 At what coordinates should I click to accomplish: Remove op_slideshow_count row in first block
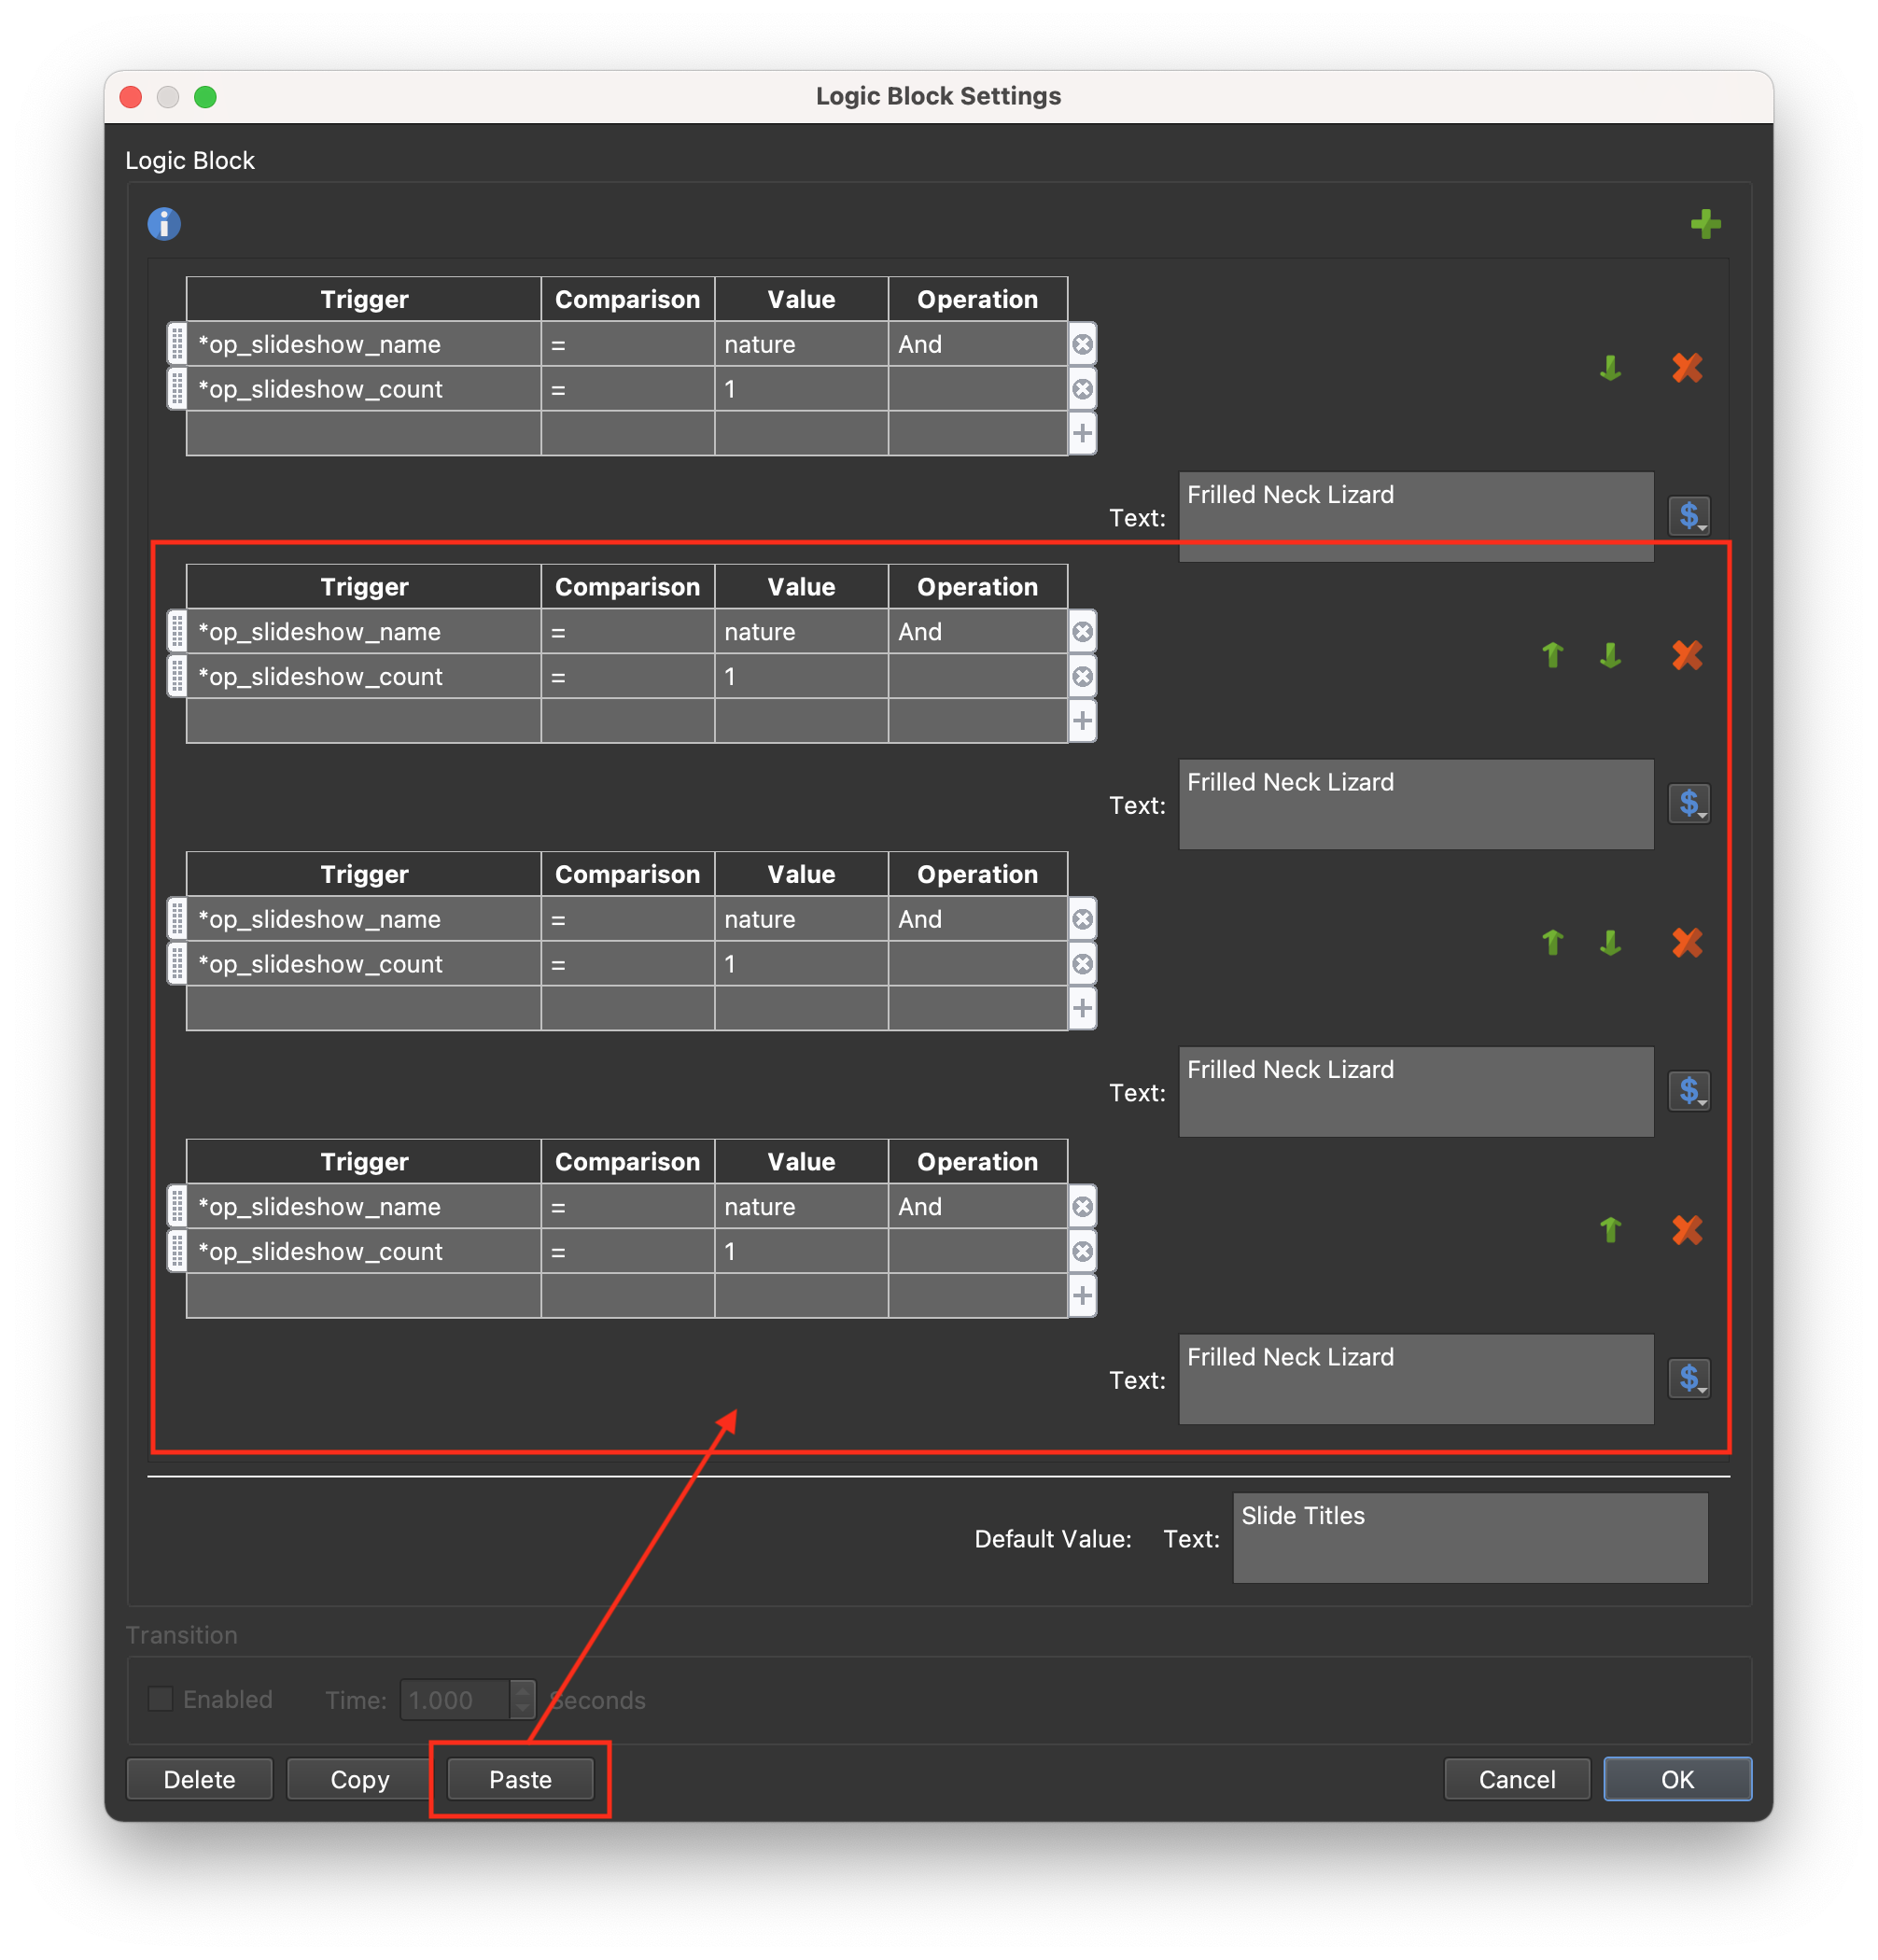click(x=1082, y=389)
